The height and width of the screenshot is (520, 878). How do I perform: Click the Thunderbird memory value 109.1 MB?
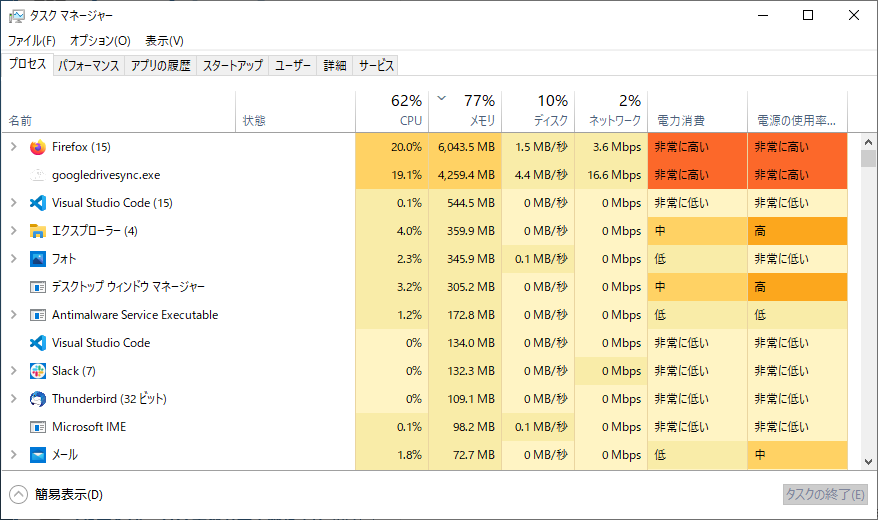(x=471, y=399)
